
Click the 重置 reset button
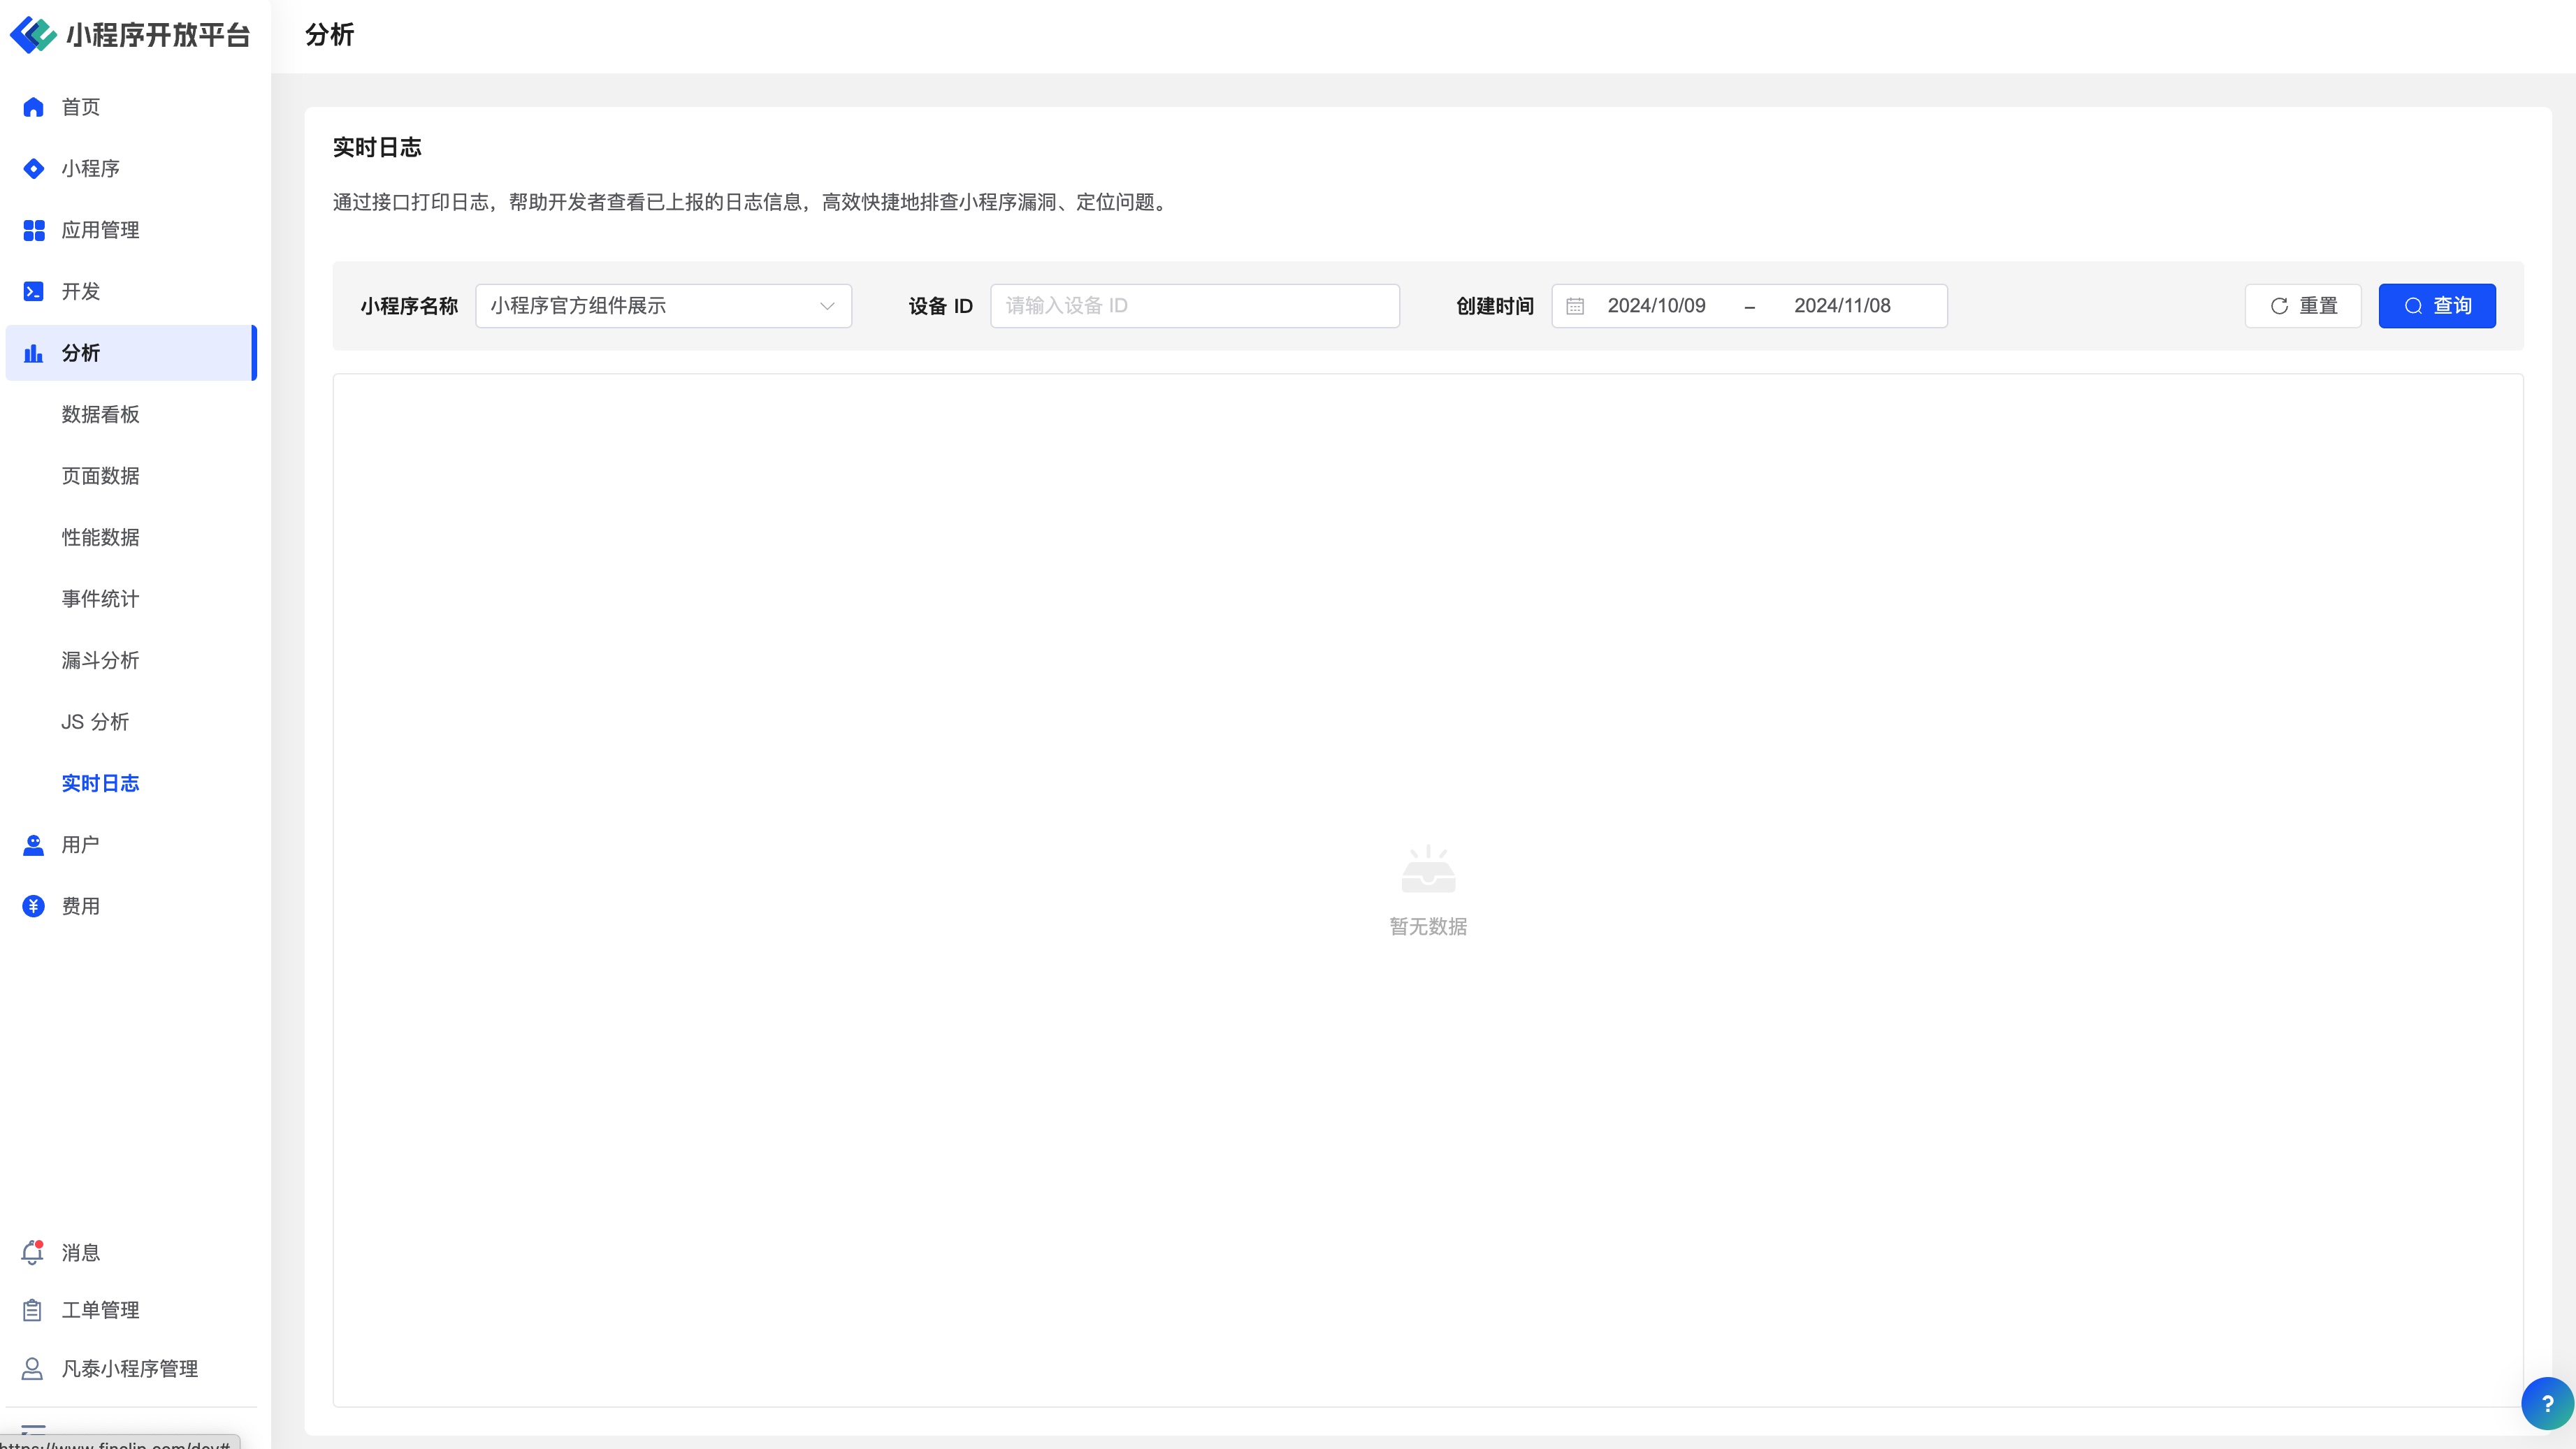point(2302,306)
